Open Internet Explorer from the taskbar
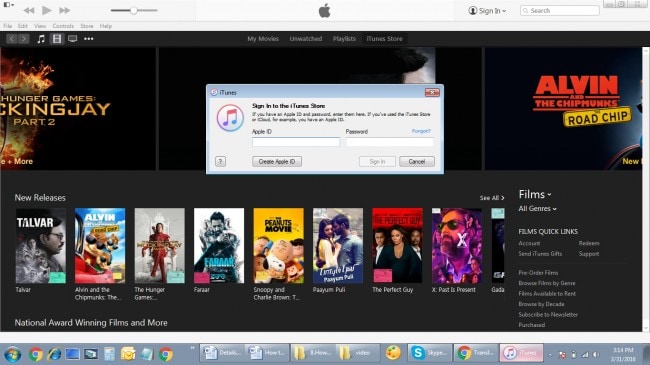Image resolution: width=650 pixels, height=365 pixels. click(x=54, y=354)
